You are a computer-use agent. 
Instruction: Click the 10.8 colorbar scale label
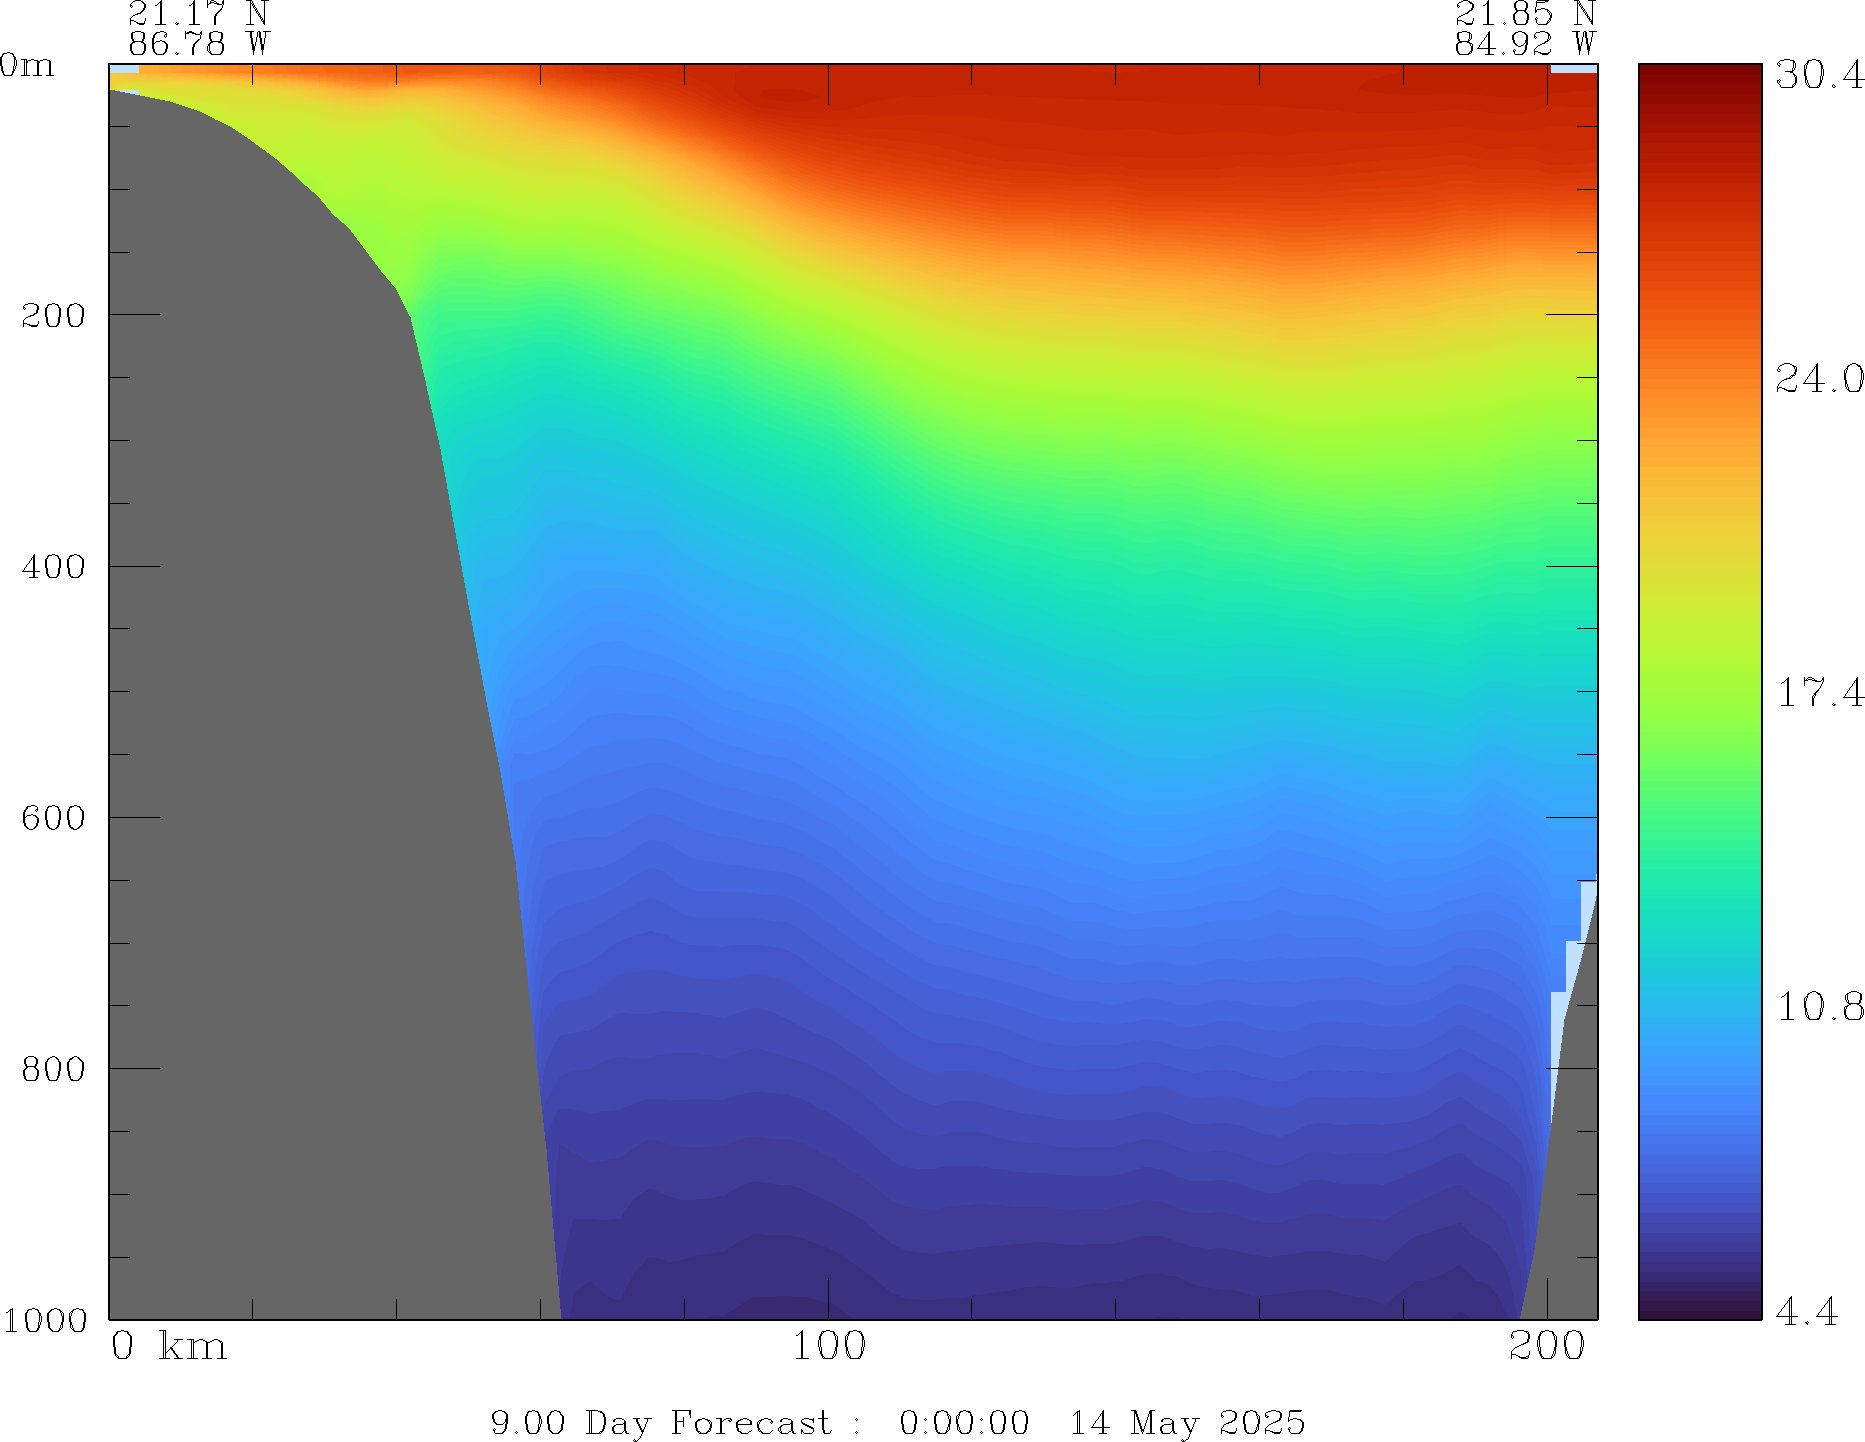tap(1819, 1007)
